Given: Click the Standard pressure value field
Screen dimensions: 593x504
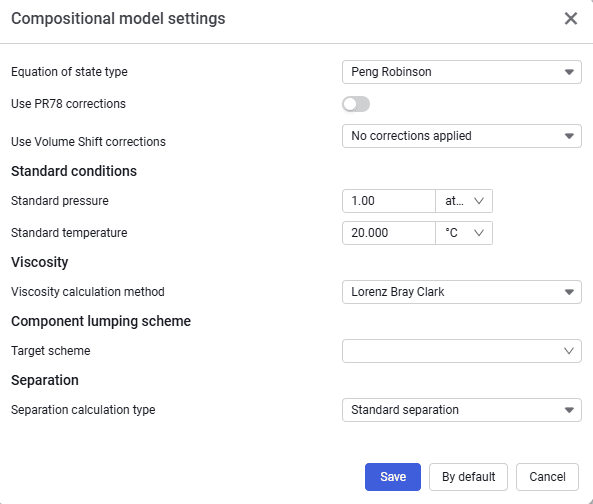Looking at the screenshot, I should [389, 201].
